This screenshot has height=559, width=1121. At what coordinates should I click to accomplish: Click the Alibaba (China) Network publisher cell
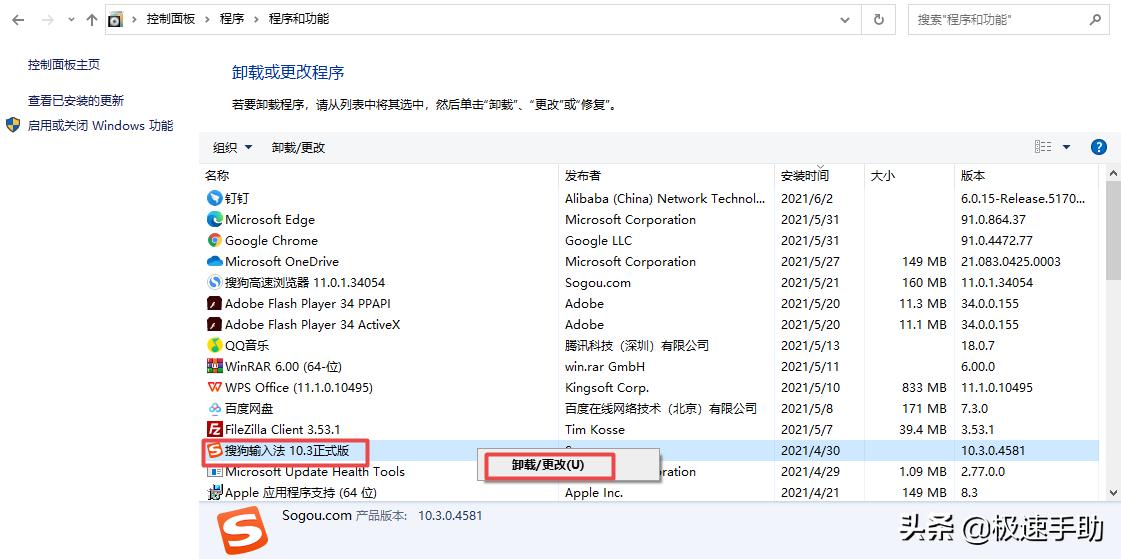pyautogui.click(x=665, y=199)
